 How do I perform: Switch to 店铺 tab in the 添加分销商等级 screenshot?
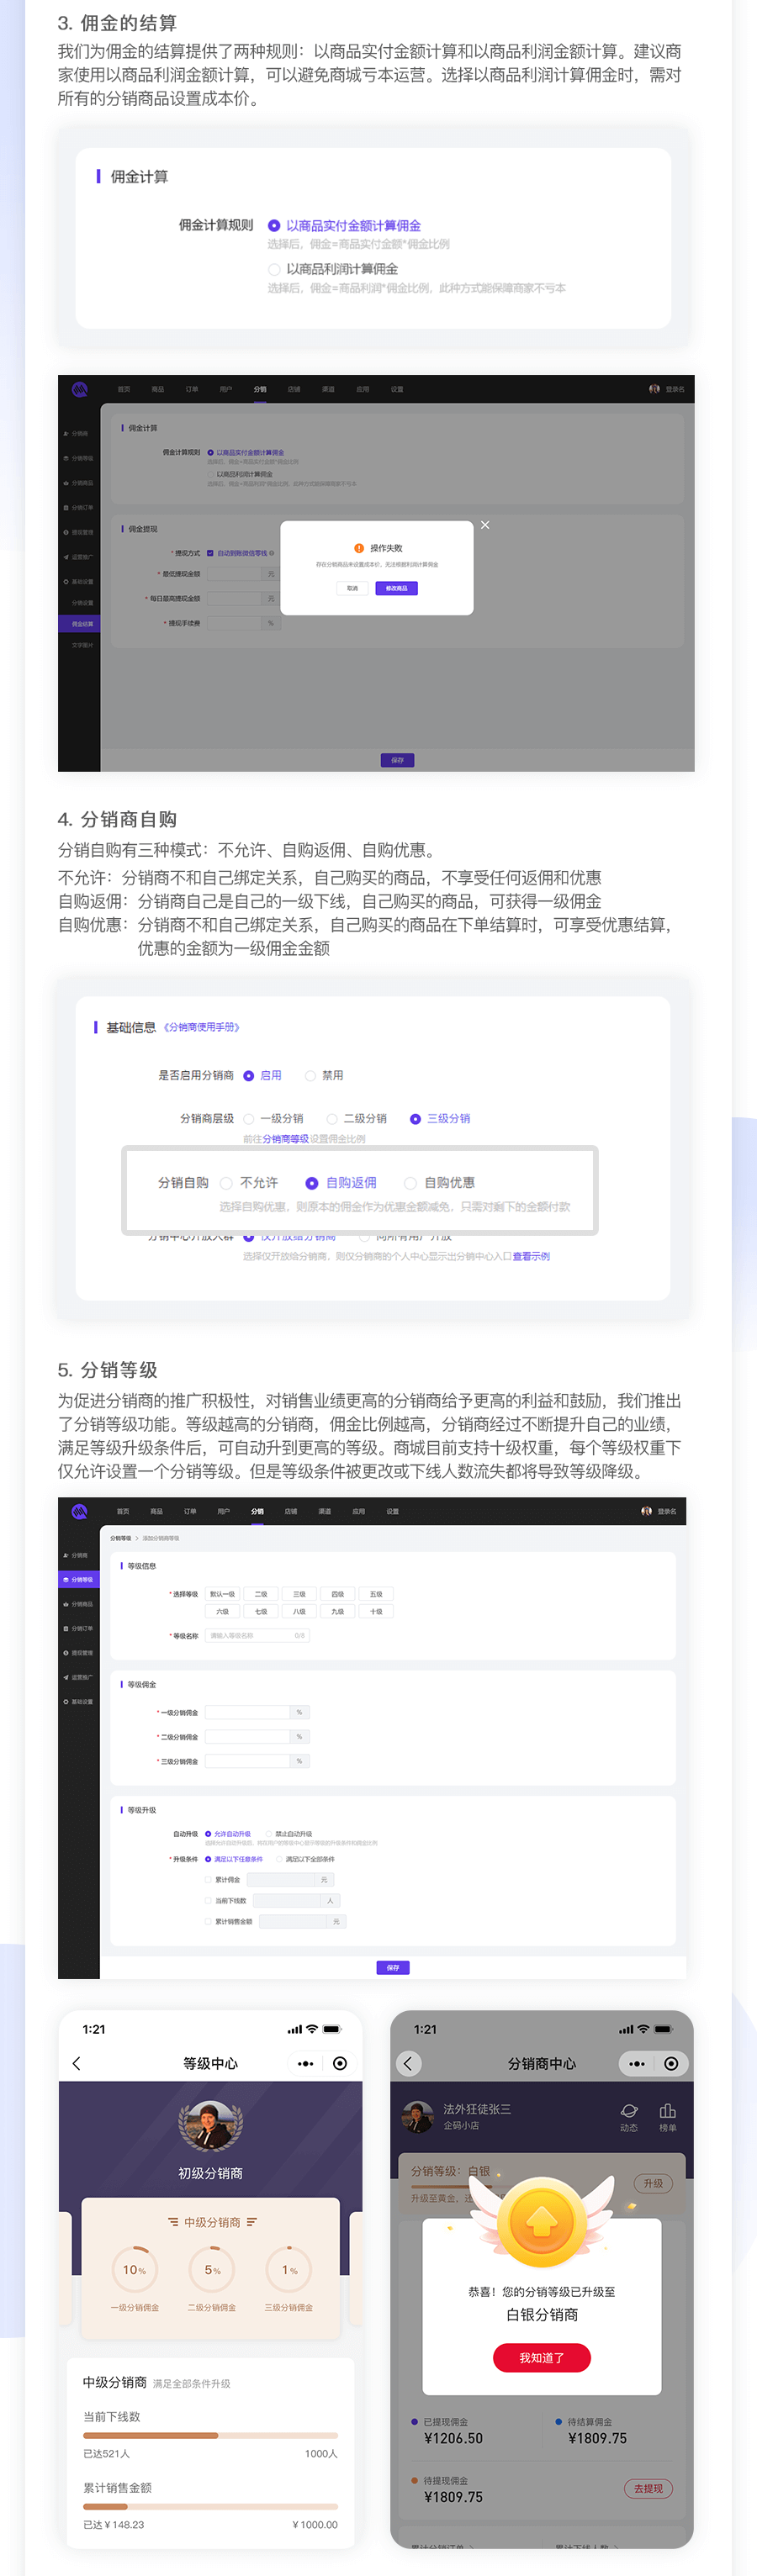[291, 1511]
